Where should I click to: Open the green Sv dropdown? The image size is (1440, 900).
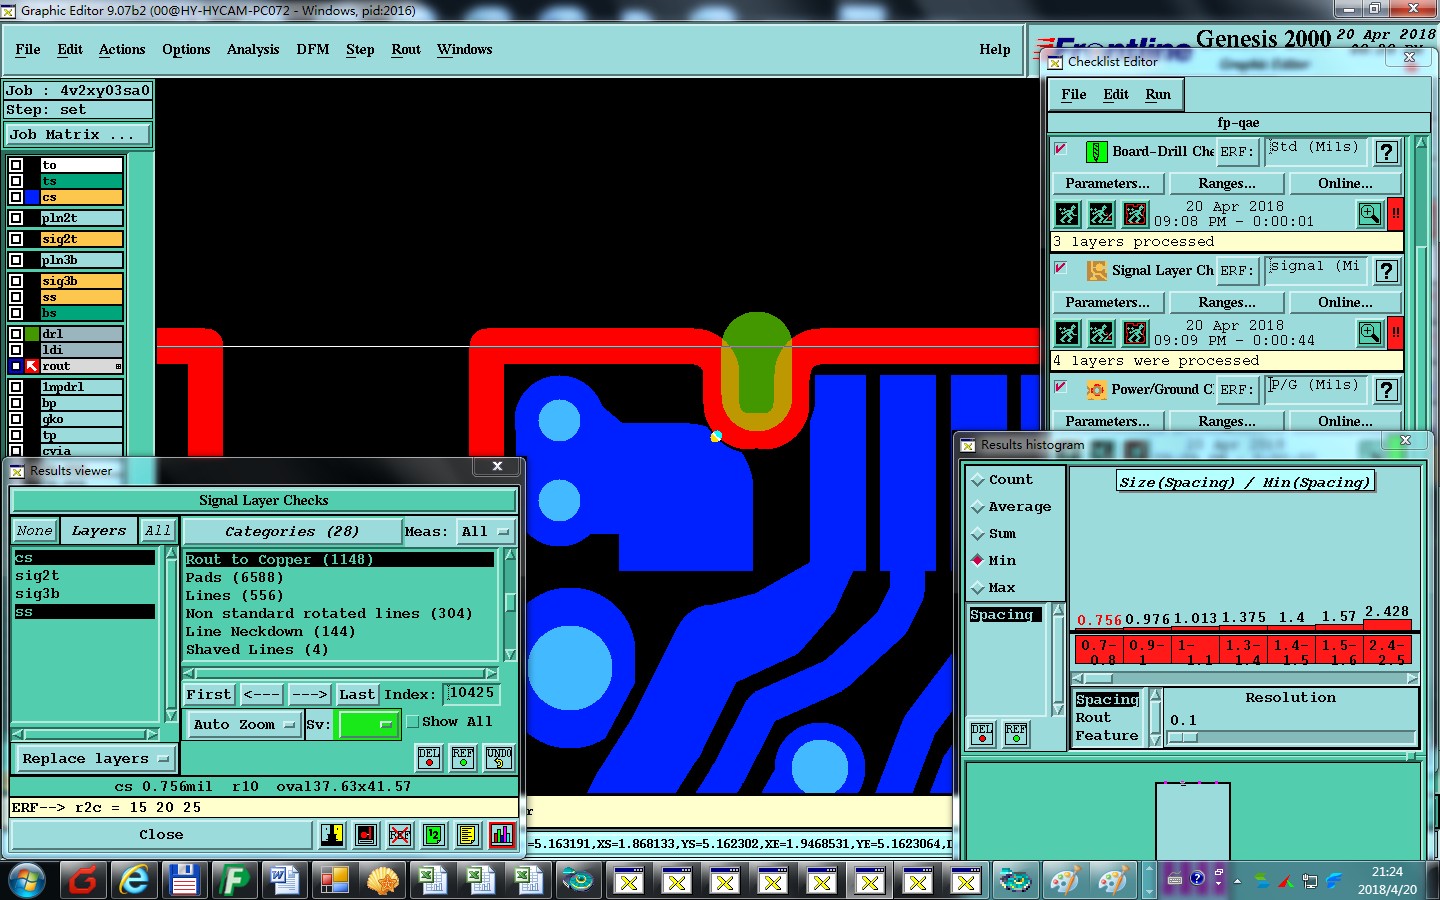pos(369,725)
